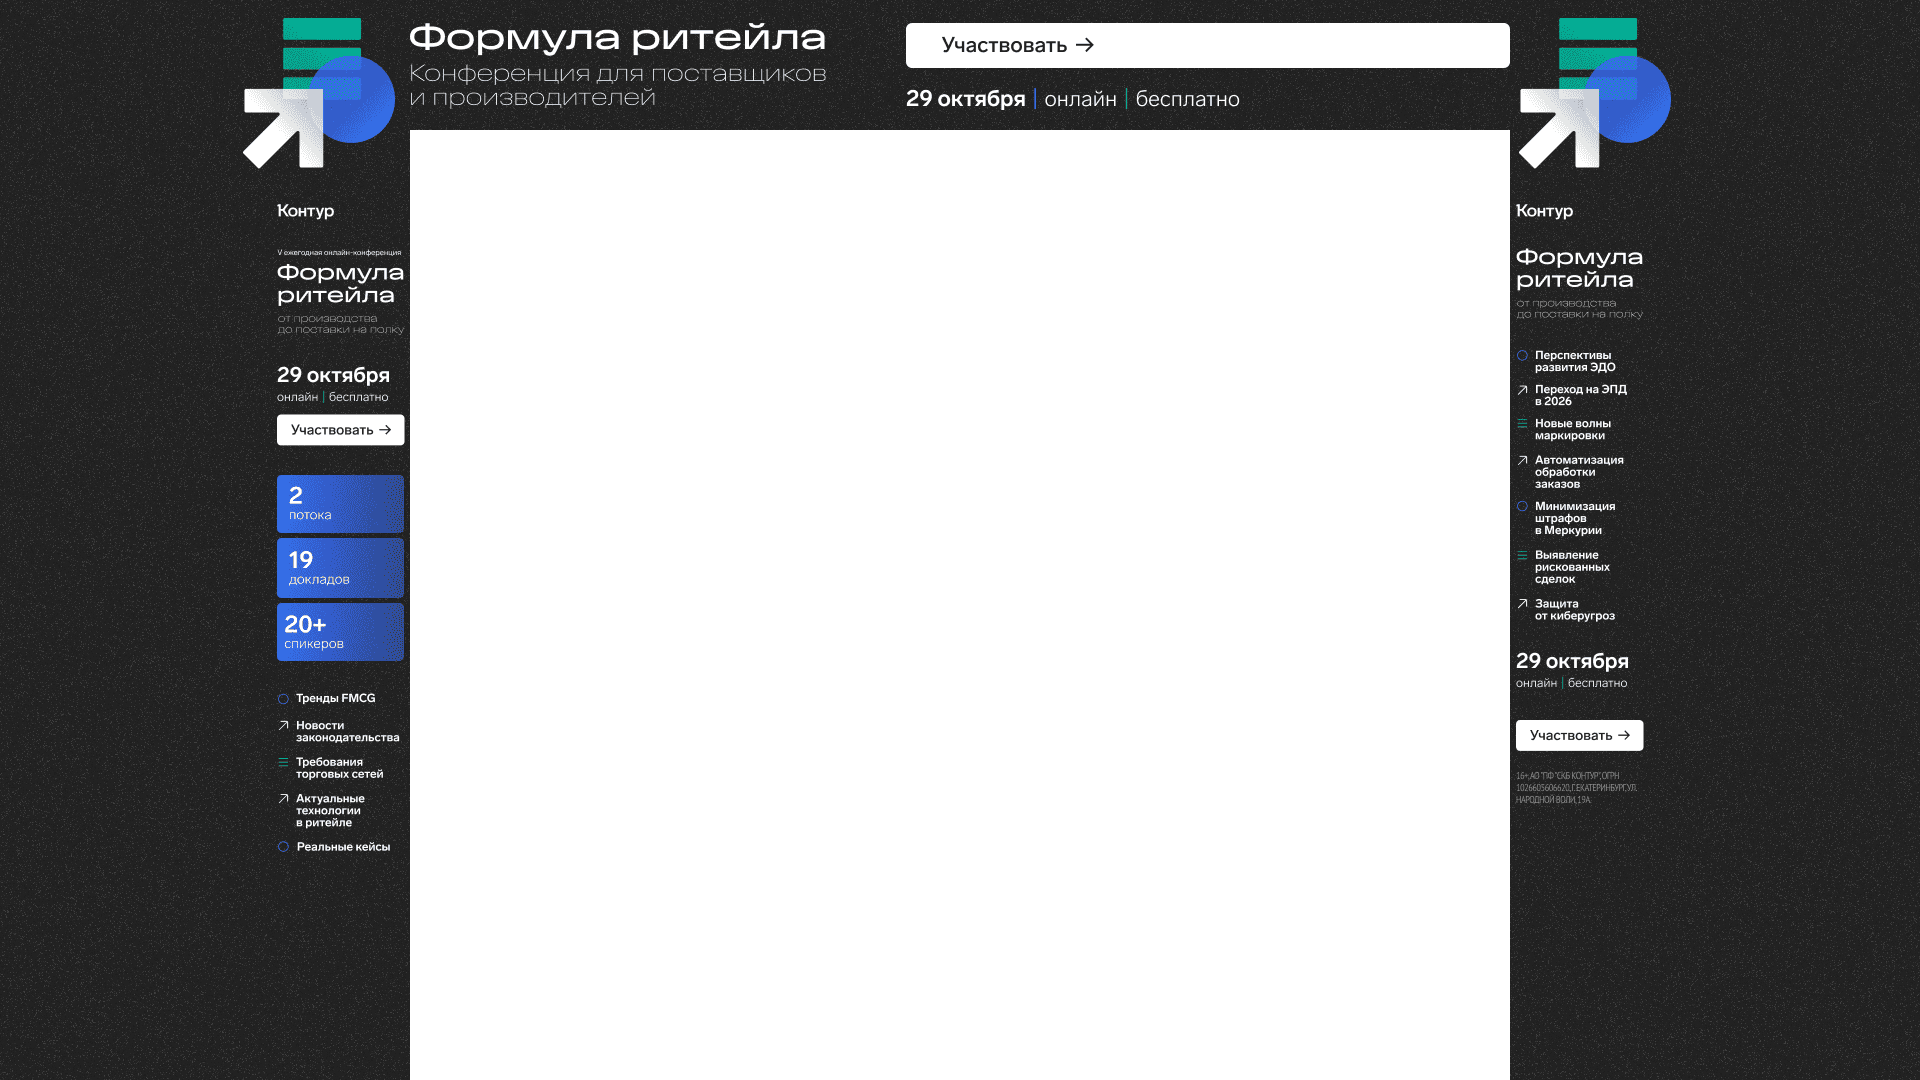Click circle icon beside Перспективы развития ЭДО
Image resolution: width=1920 pixels, height=1080 pixels.
click(x=1522, y=356)
